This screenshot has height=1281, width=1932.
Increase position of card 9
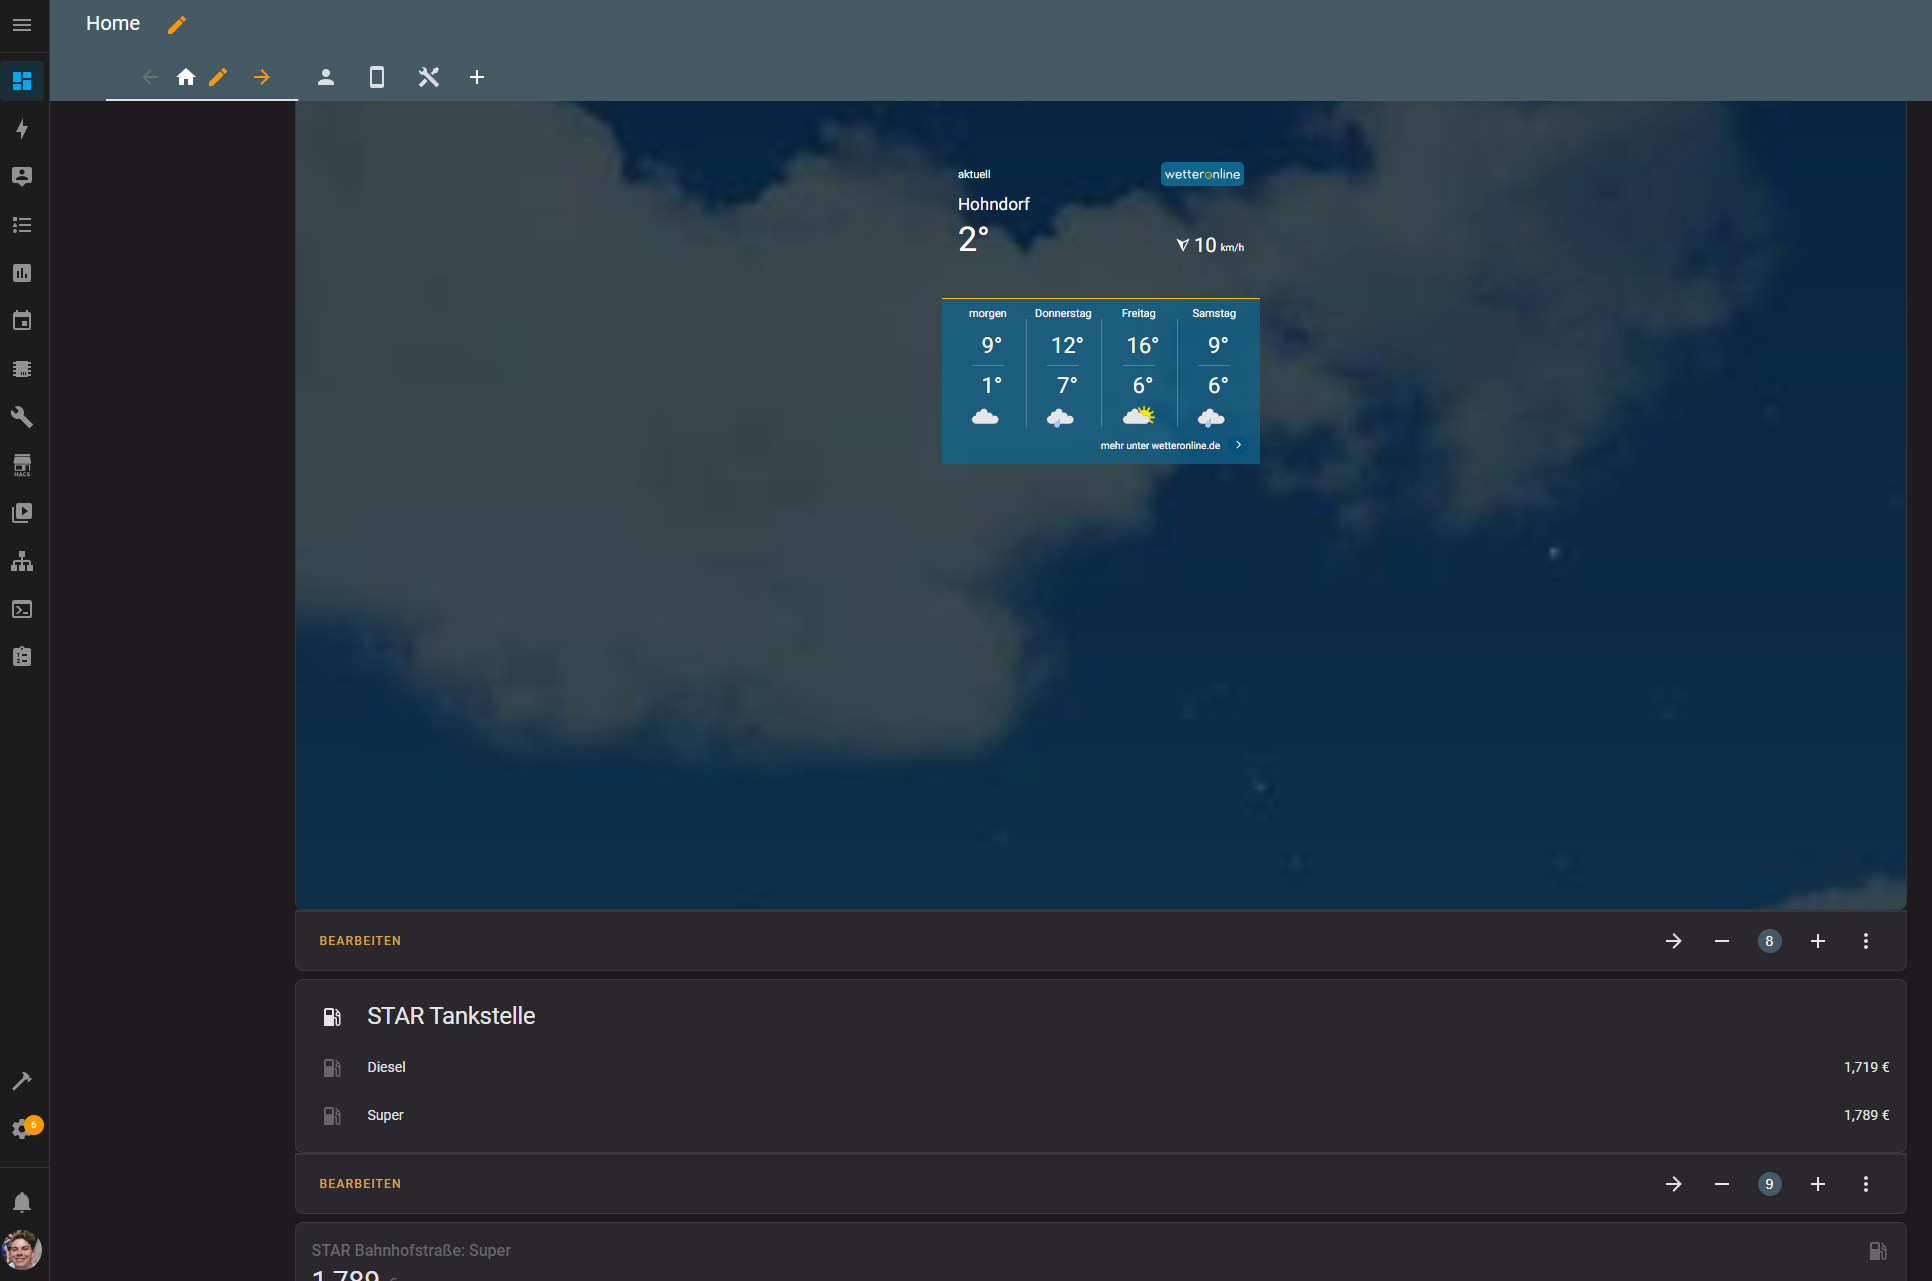point(1817,1184)
